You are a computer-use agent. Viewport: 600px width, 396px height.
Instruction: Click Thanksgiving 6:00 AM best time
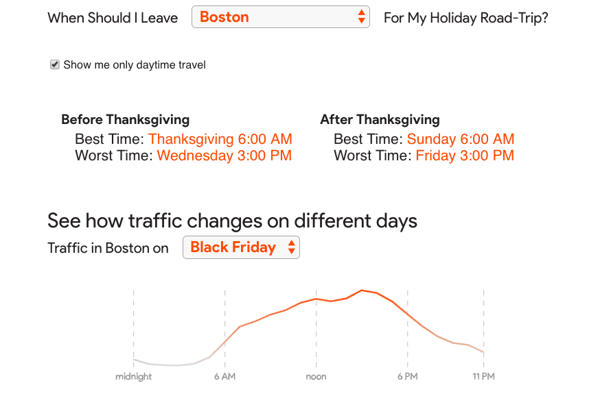pyautogui.click(x=220, y=139)
